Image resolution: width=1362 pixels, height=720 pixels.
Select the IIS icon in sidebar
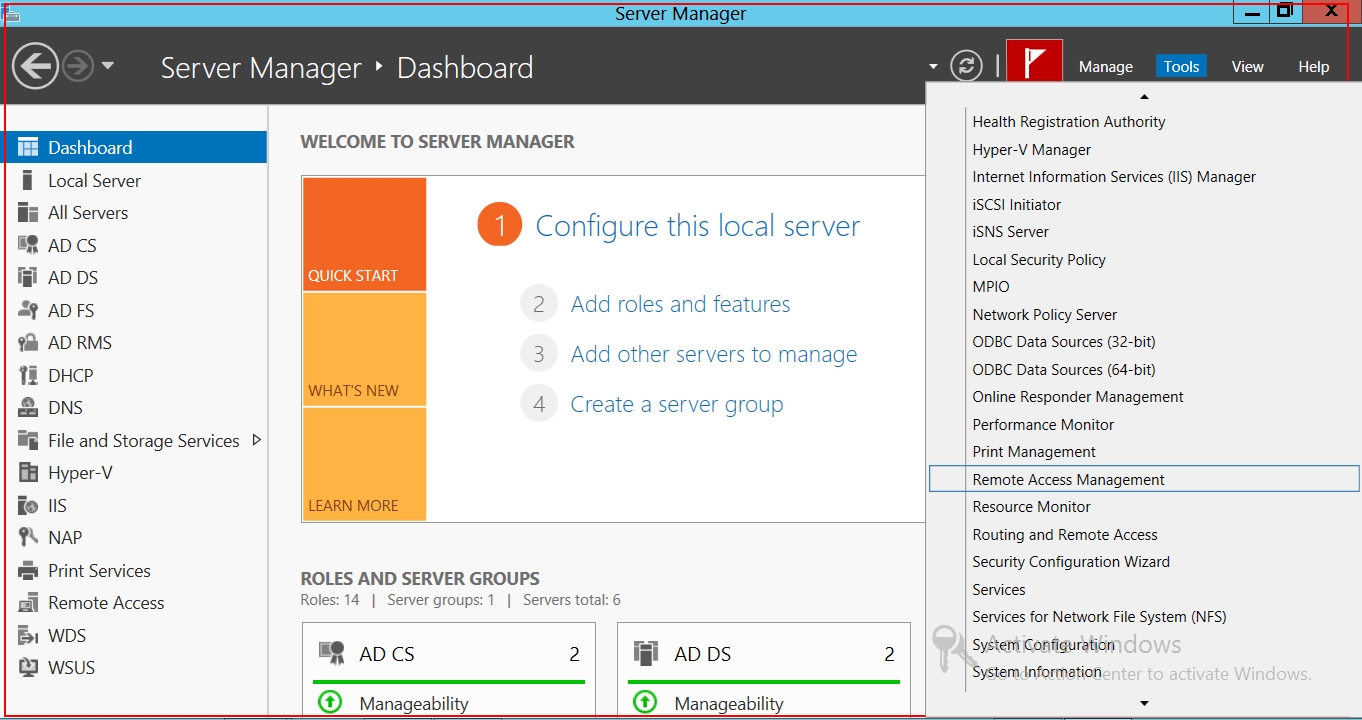(x=28, y=506)
